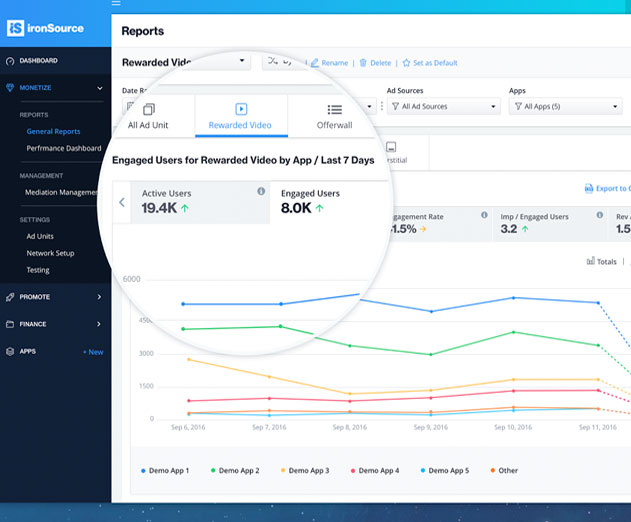The width and height of the screenshot is (631, 522).
Task: Open the Apps sidebar section
Action: [28, 351]
